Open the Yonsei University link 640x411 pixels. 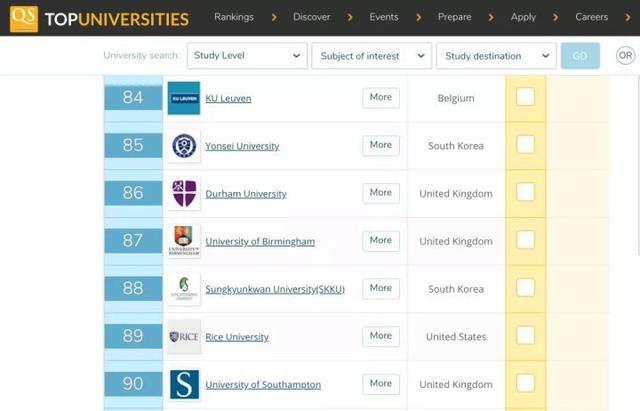pos(242,146)
